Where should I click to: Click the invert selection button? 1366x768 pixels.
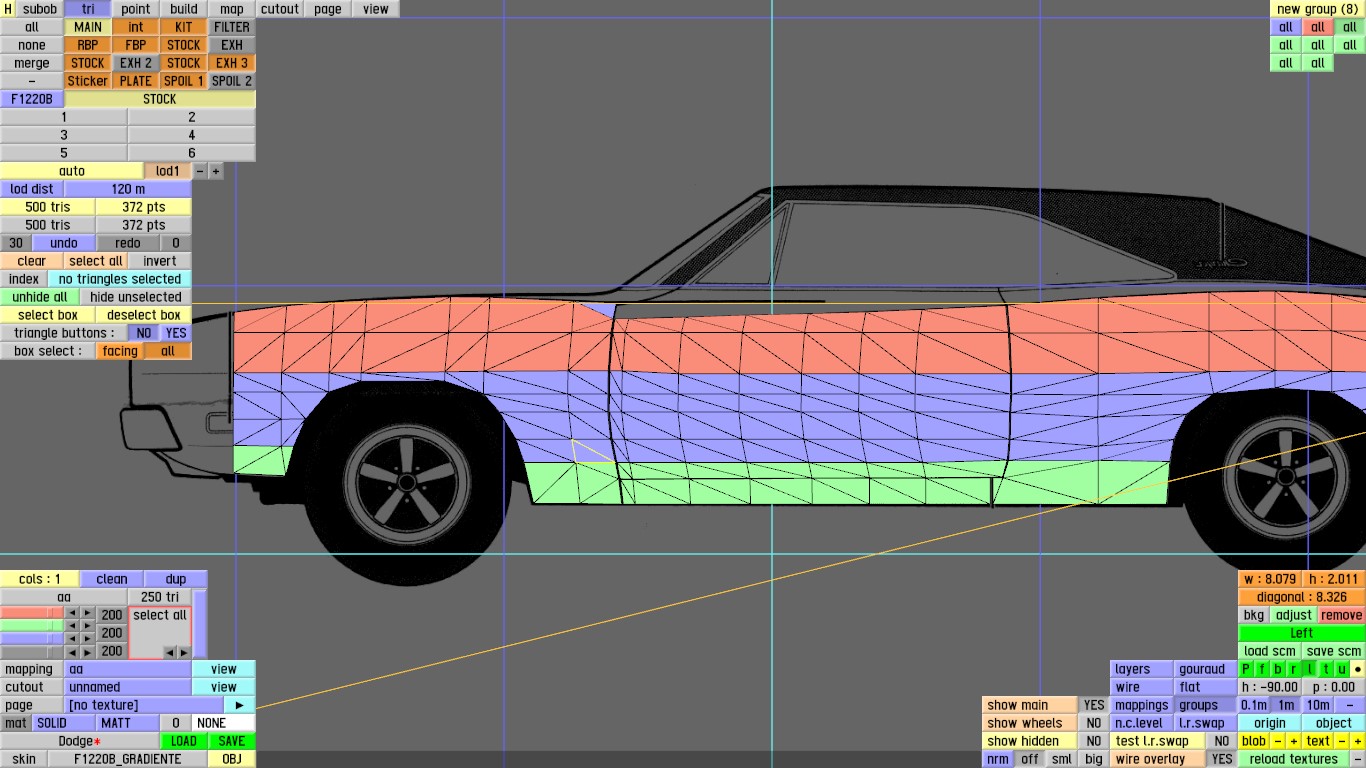pyautogui.click(x=160, y=261)
